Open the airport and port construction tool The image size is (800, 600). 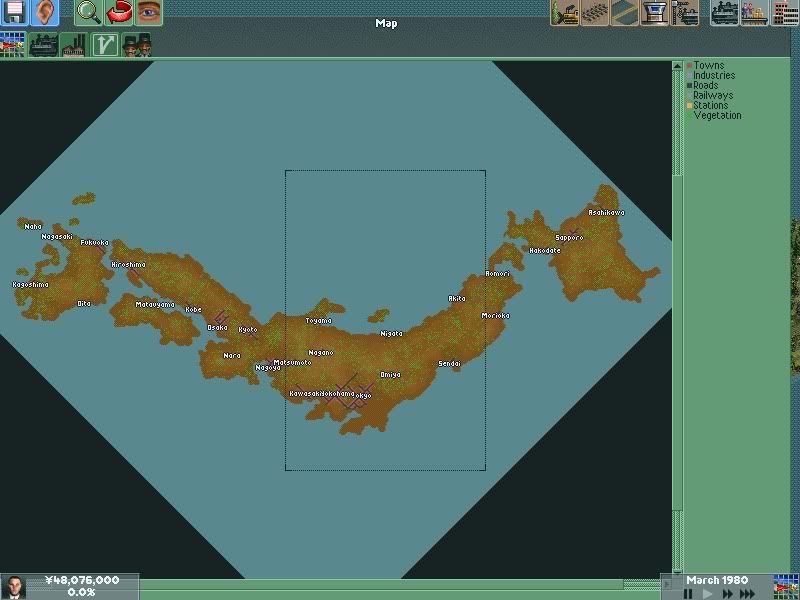coord(654,12)
